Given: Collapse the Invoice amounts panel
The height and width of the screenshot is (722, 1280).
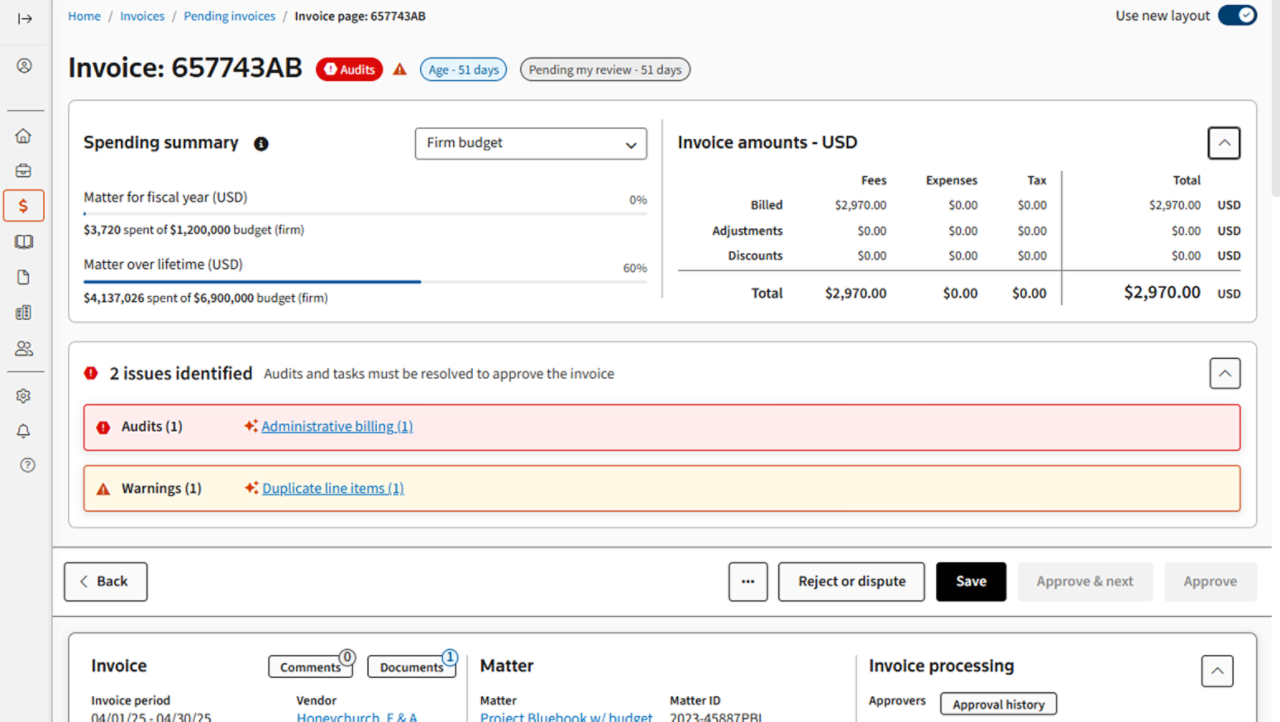Looking at the screenshot, I should [x=1223, y=143].
